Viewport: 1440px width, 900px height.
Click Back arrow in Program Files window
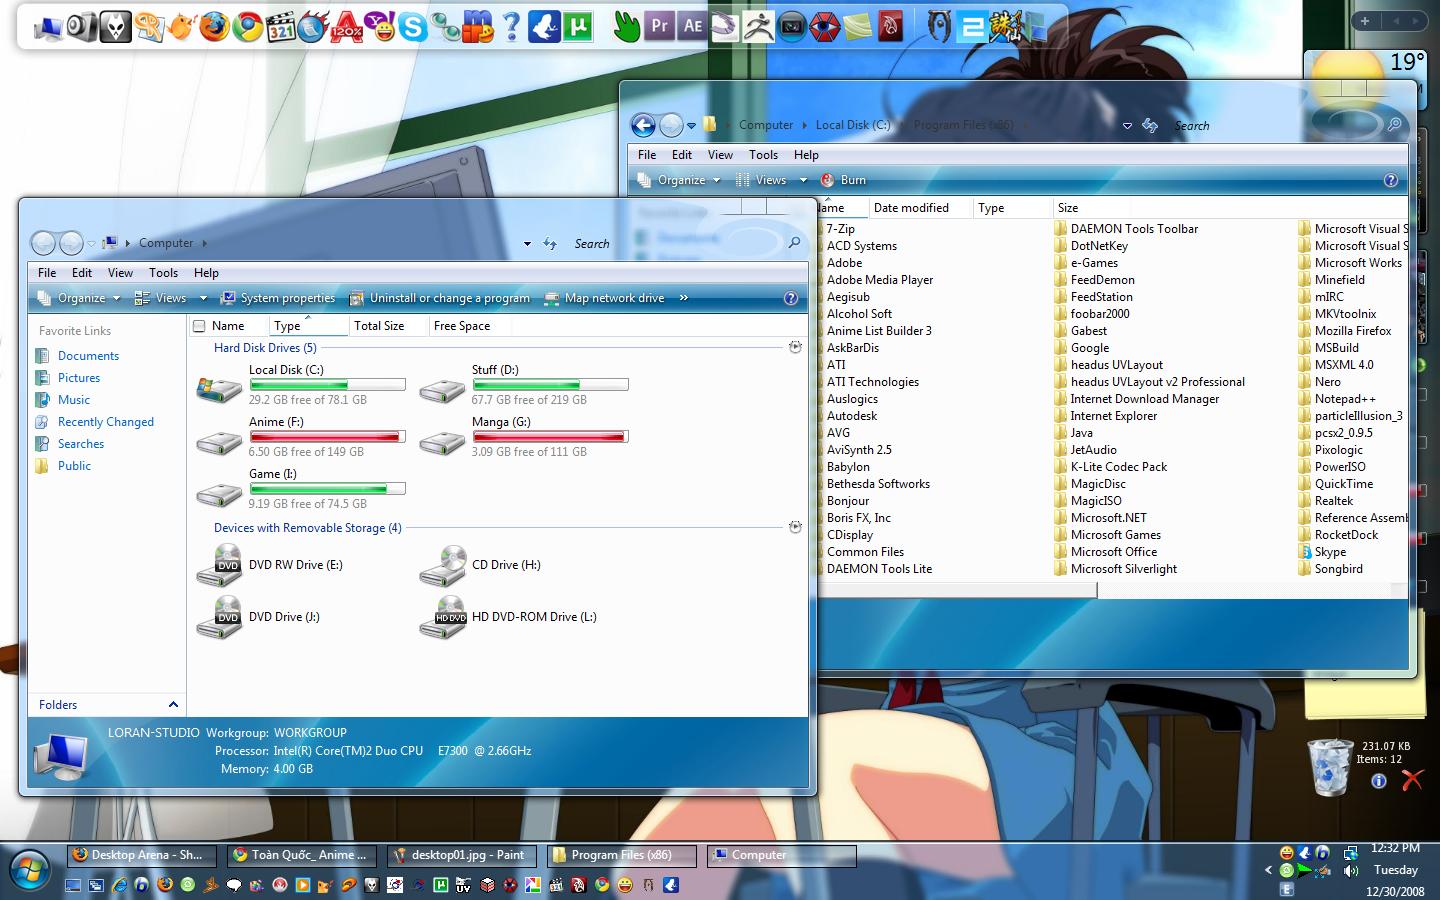tap(643, 125)
